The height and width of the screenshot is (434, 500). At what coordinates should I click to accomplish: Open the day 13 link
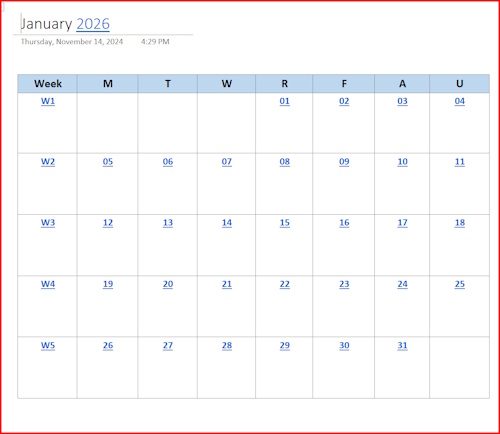[168, 223]
